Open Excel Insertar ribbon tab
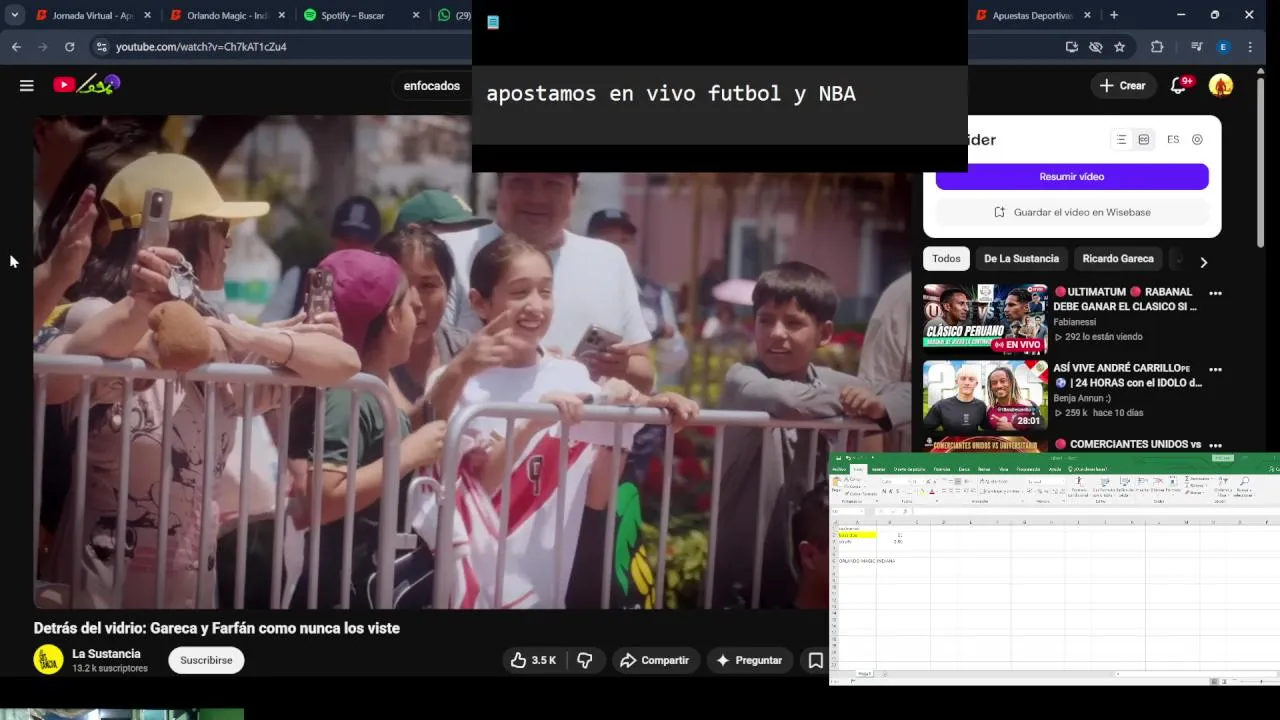The width and height of the screenshot is (1280, 720). (878, 469)
